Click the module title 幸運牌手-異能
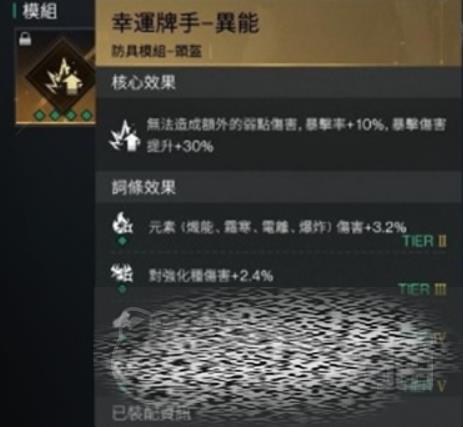463x427 pixels. [x=185, y=23]
